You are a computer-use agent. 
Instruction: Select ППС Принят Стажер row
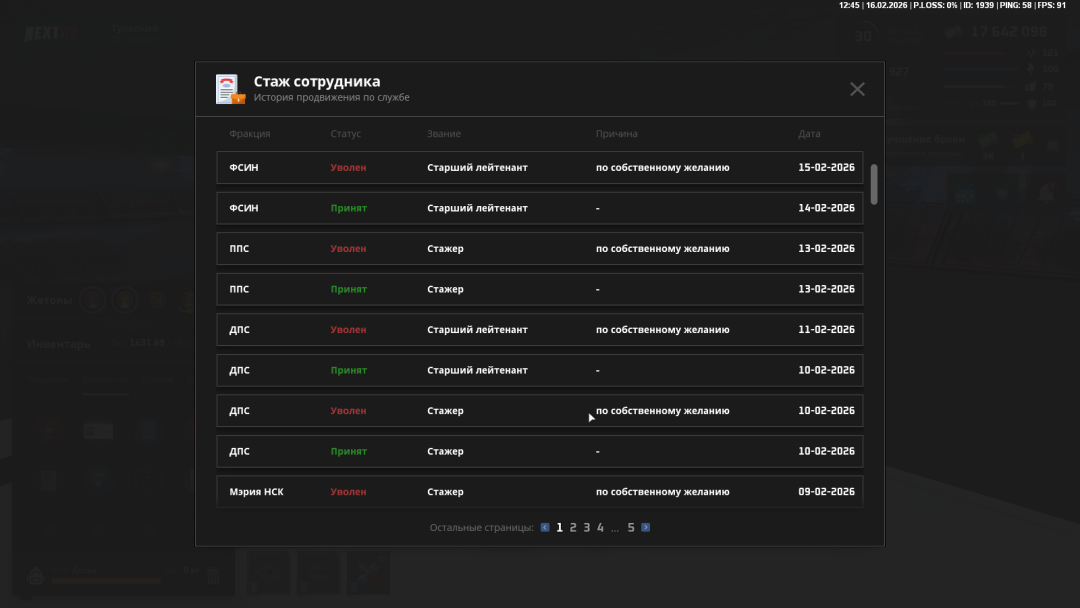[539, 289]
